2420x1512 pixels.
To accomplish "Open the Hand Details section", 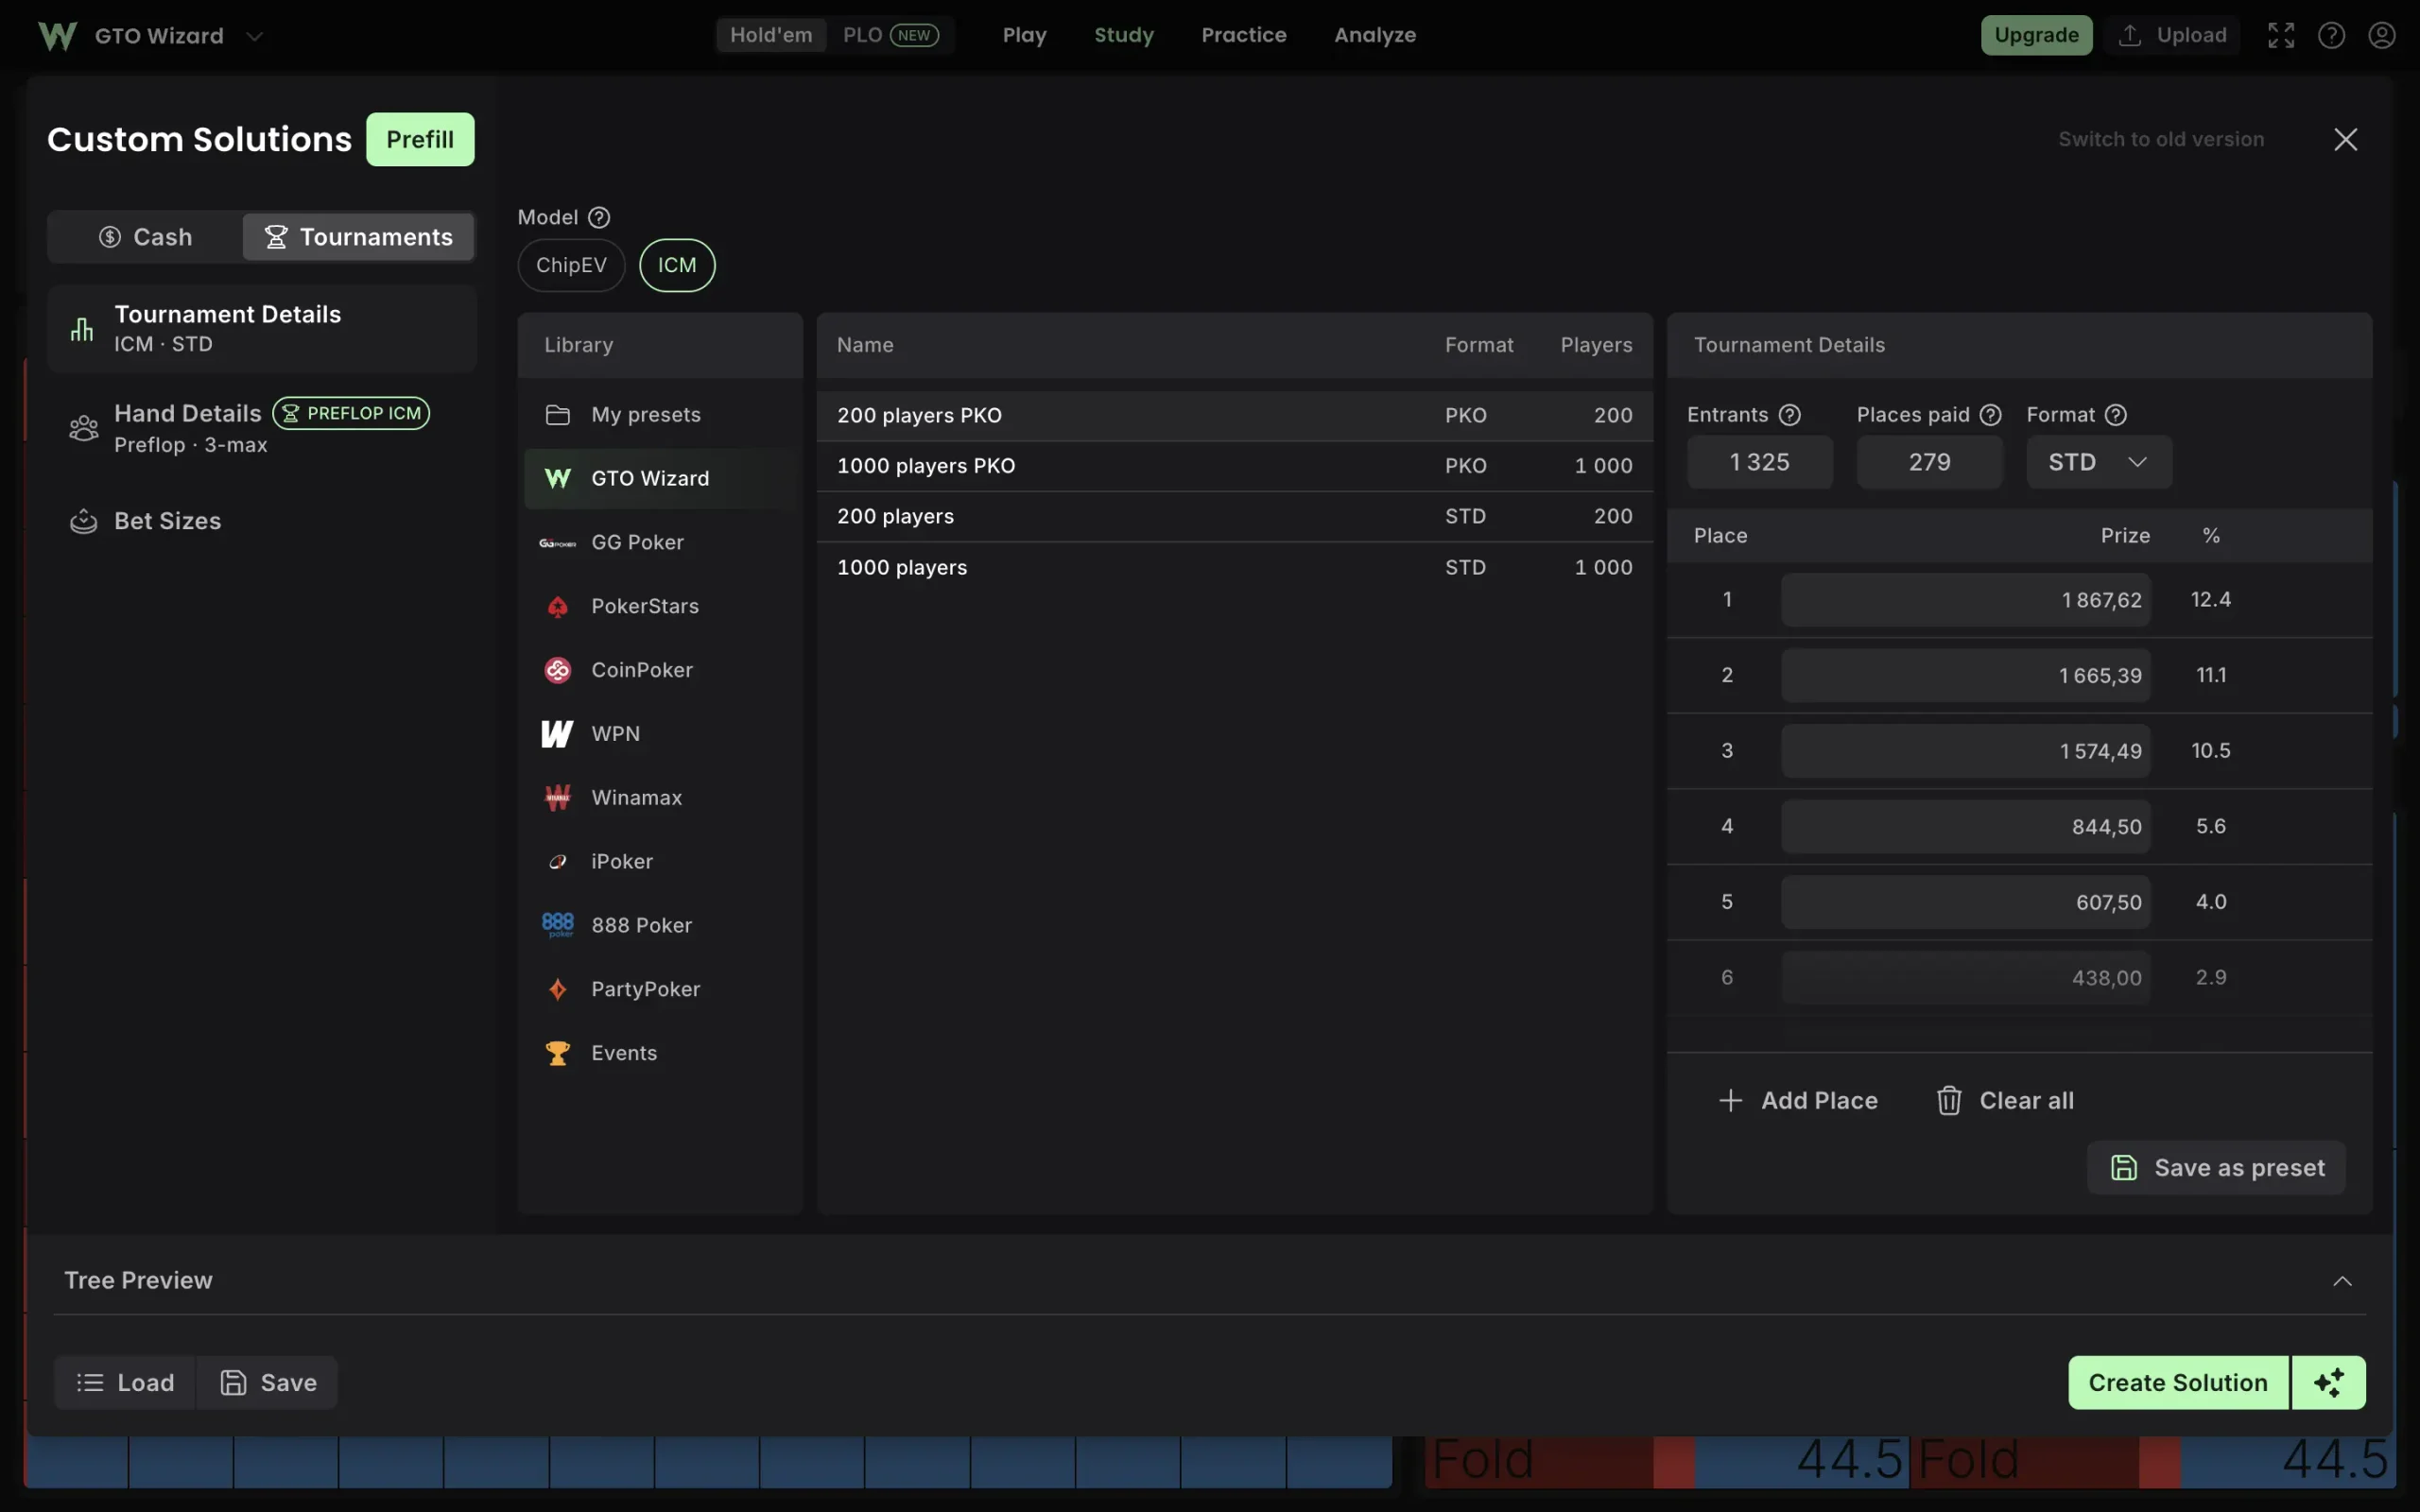I will coord(262,429).
